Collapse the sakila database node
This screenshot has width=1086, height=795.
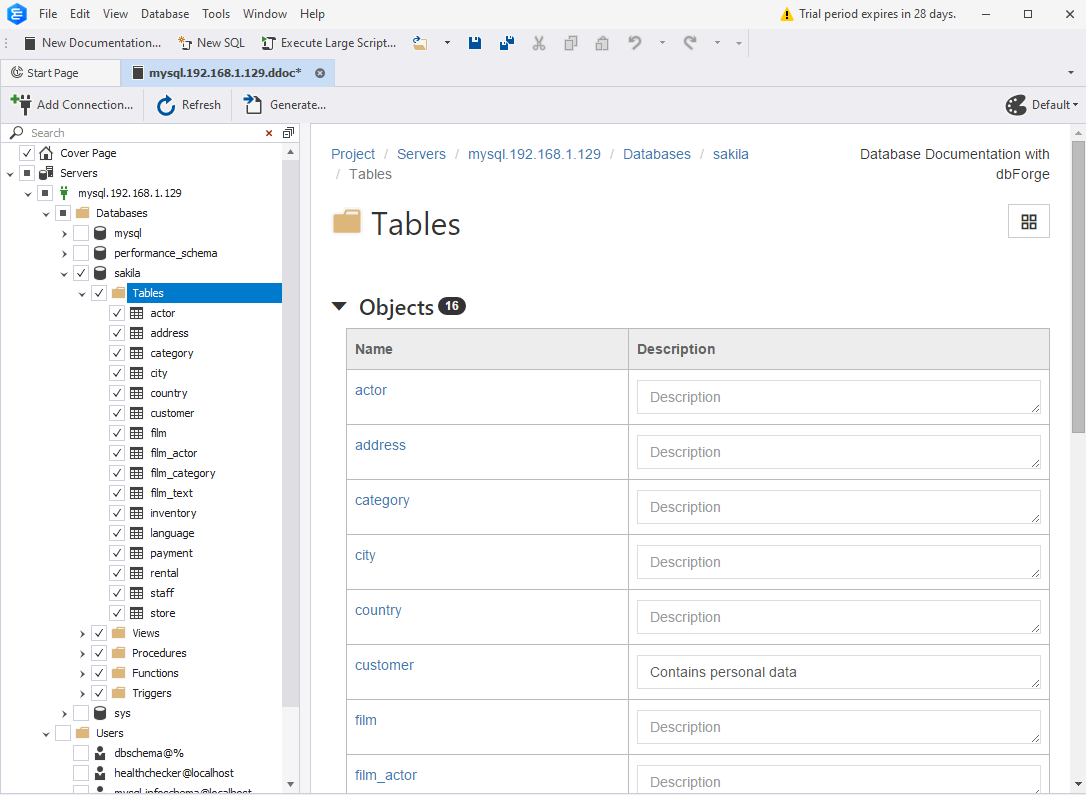[x=64, y=274]
